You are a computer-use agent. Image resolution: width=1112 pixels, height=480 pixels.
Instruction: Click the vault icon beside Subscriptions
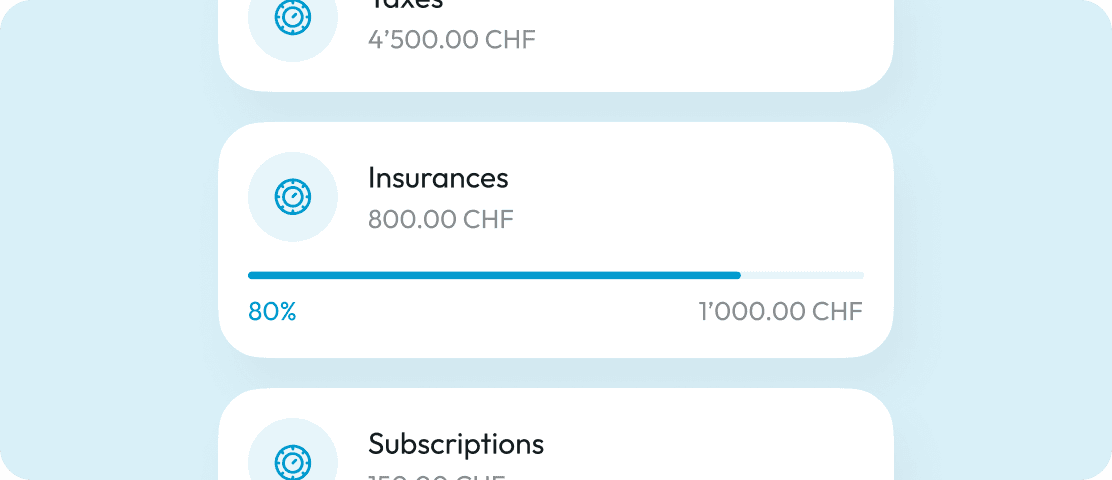[293, 461]
